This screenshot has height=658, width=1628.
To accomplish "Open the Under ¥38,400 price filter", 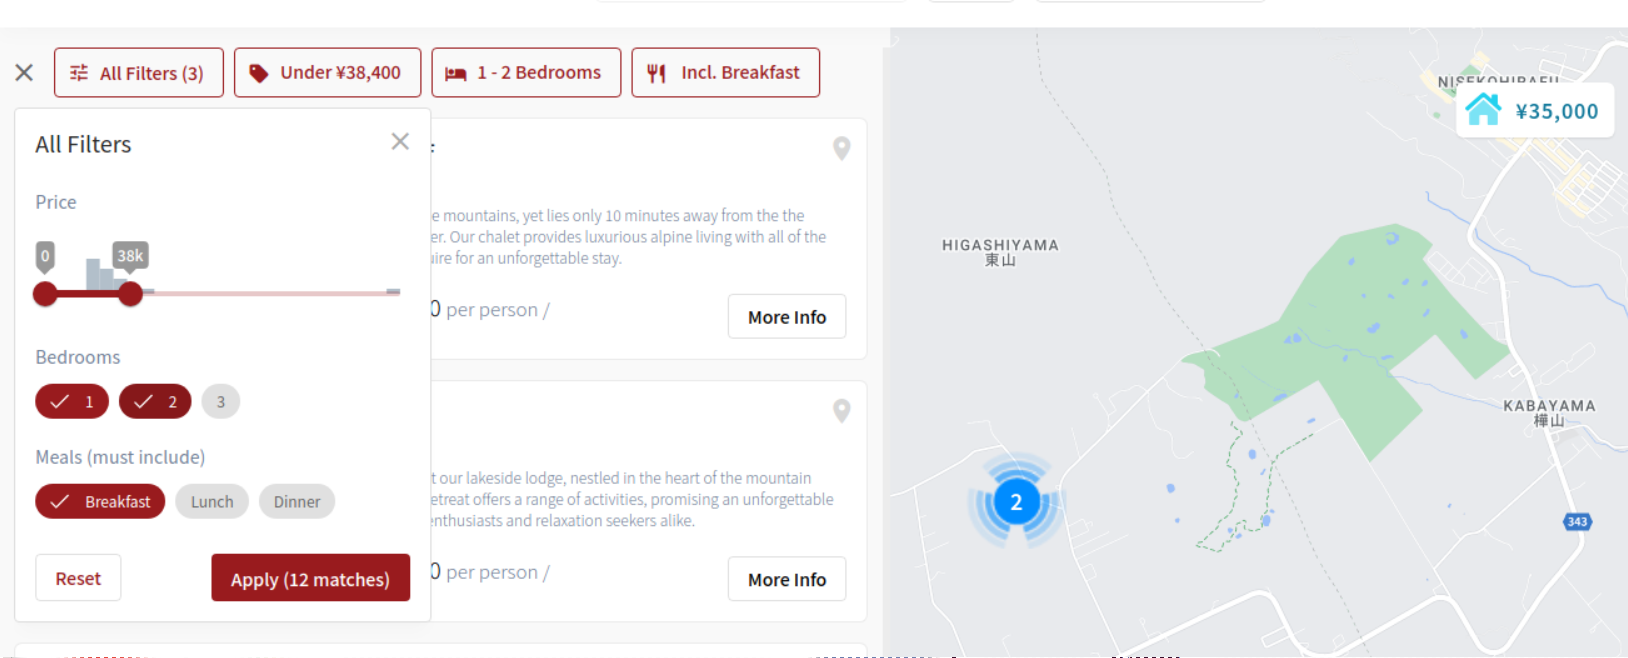I will coord(327,73).
